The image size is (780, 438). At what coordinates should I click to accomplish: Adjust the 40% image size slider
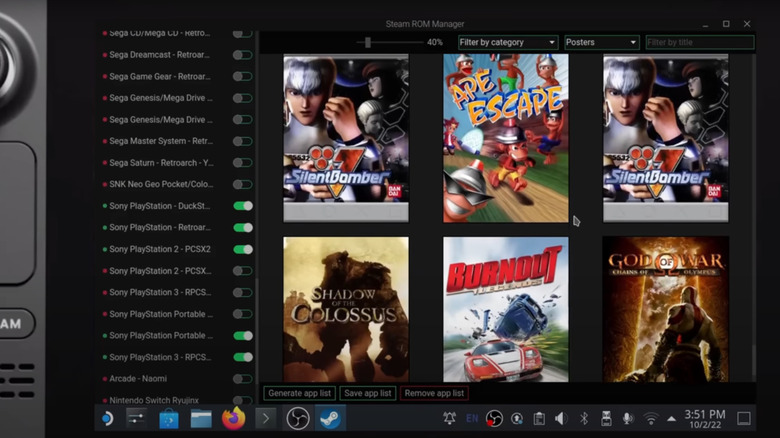(368, 42)
